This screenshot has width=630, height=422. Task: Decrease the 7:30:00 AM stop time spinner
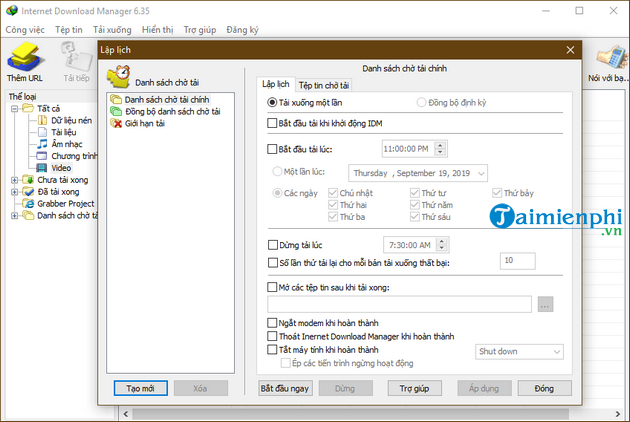click(442, 248)
